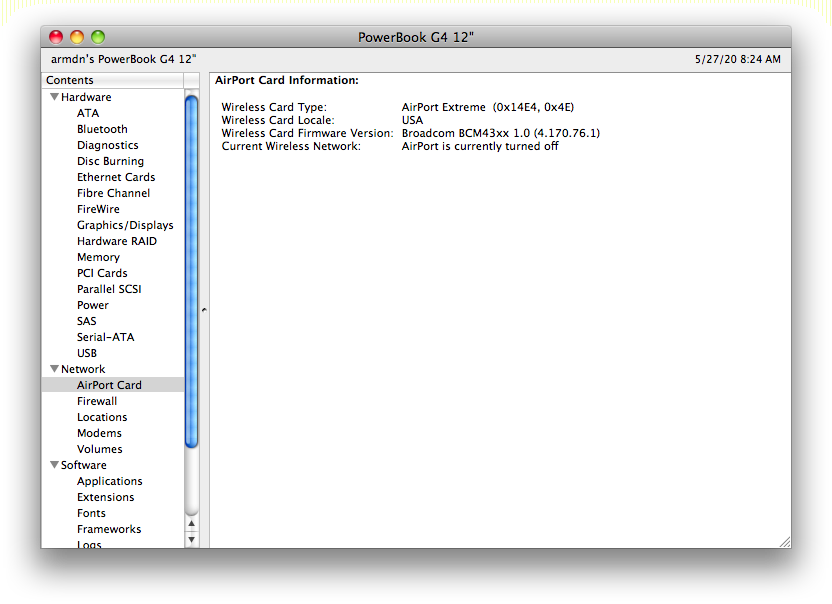
Task: Click the AirPort Extreme card type value
Action: (x=488, y=107)
